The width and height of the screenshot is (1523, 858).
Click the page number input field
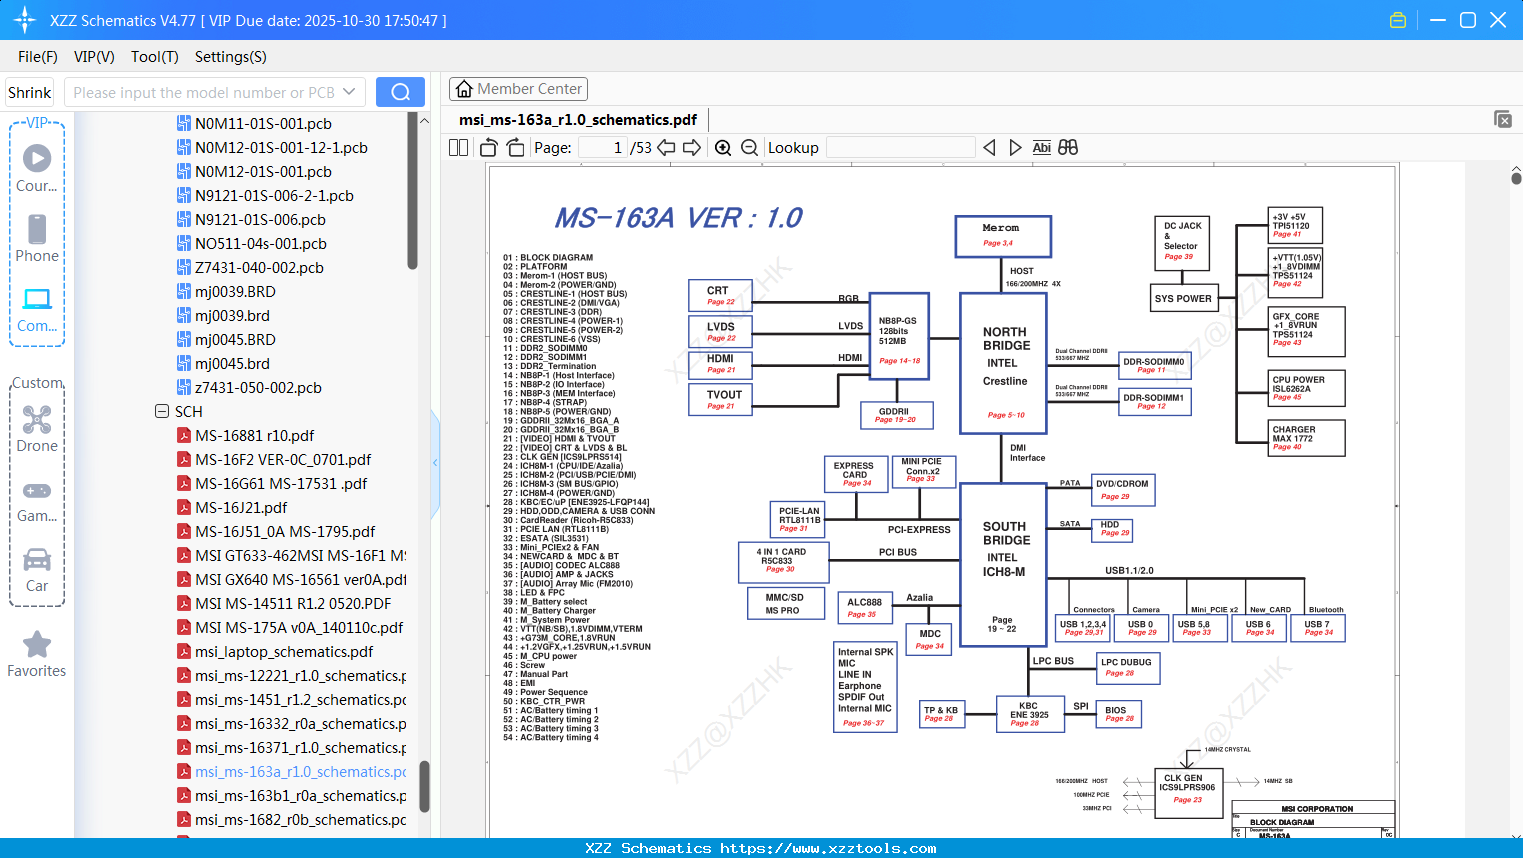coord(604,148)
